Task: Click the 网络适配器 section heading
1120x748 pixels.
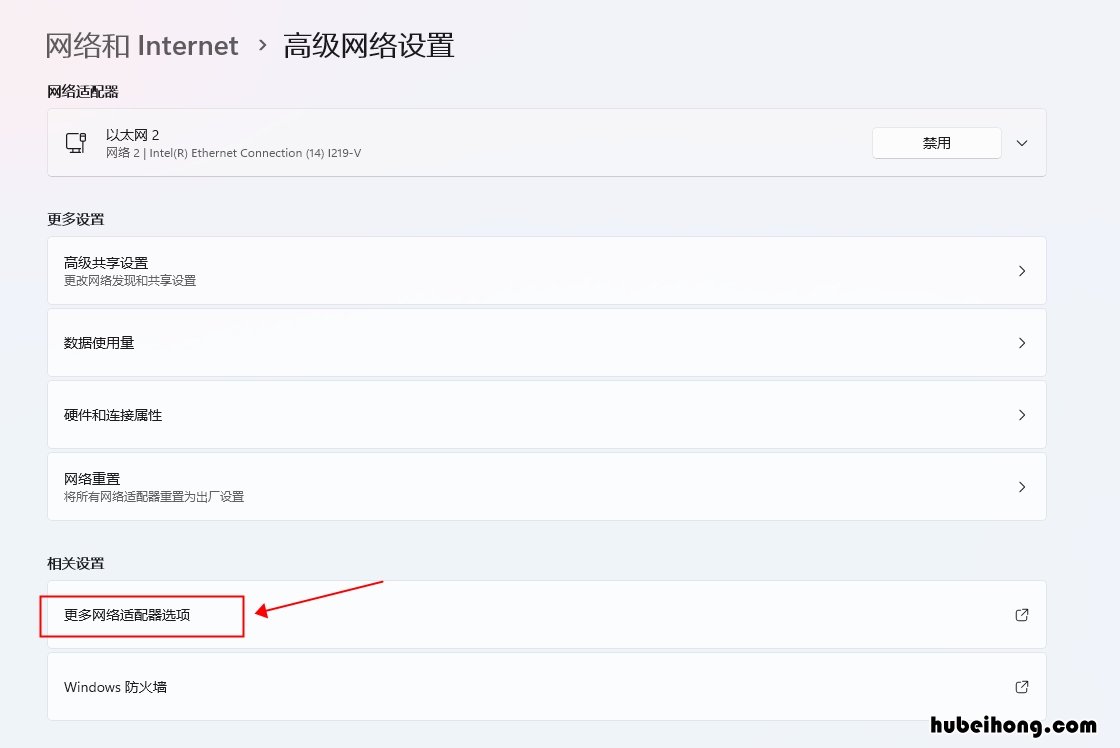Action: click(83, 91)
